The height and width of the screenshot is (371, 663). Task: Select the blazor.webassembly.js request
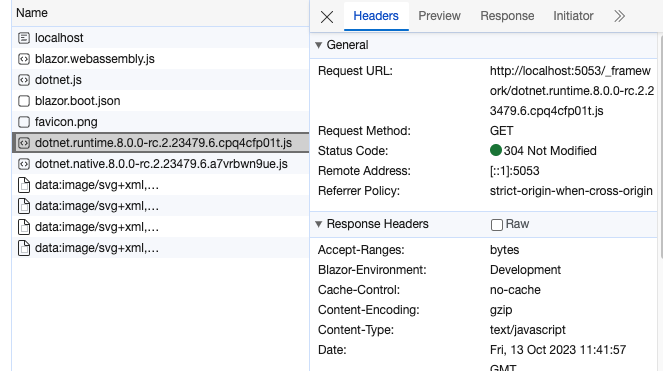[x=161, y=59]
